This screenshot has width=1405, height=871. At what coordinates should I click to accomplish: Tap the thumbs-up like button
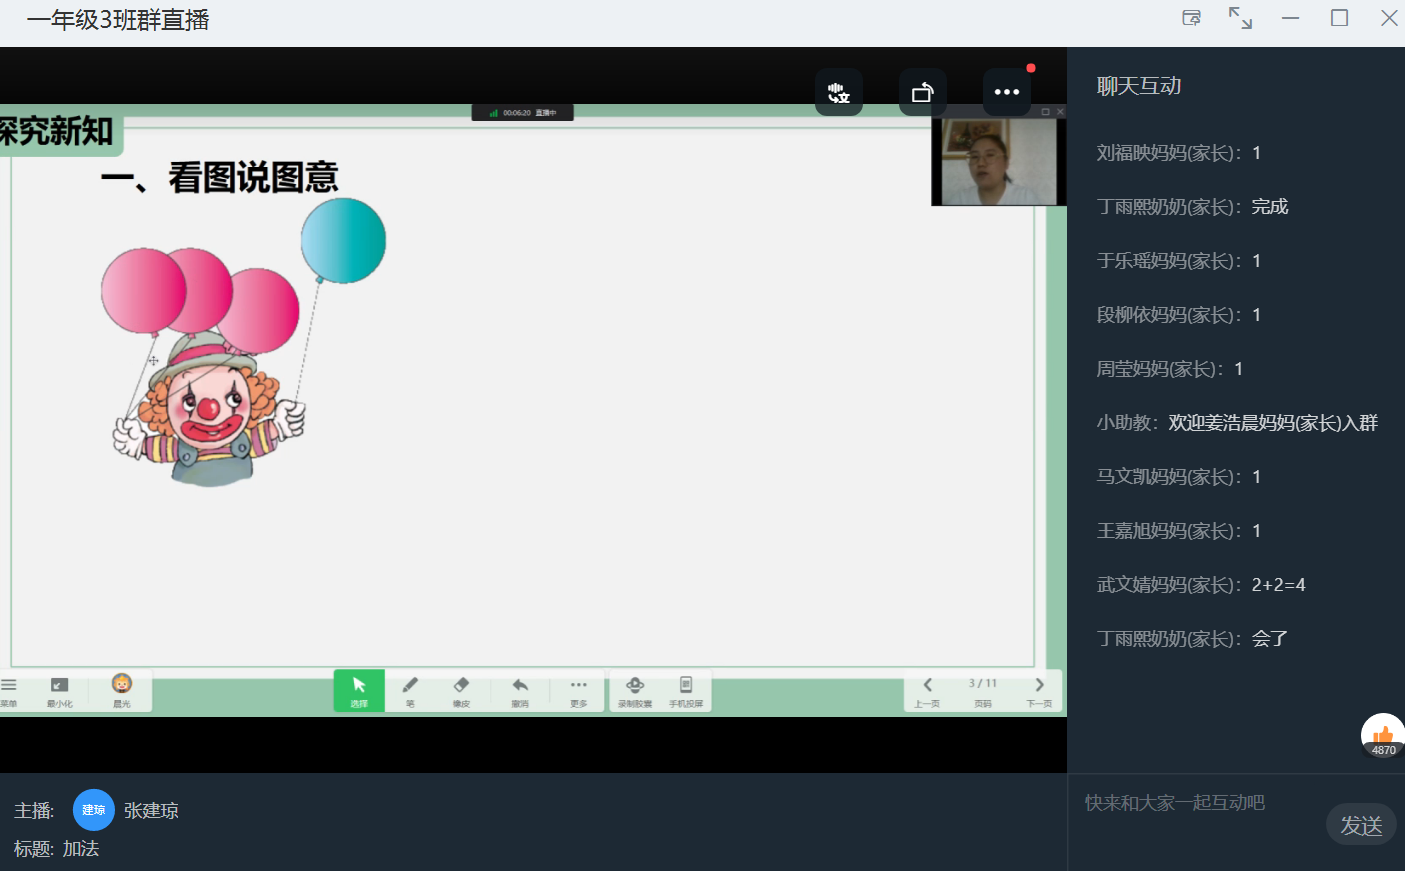click(x=1383, y=737)
